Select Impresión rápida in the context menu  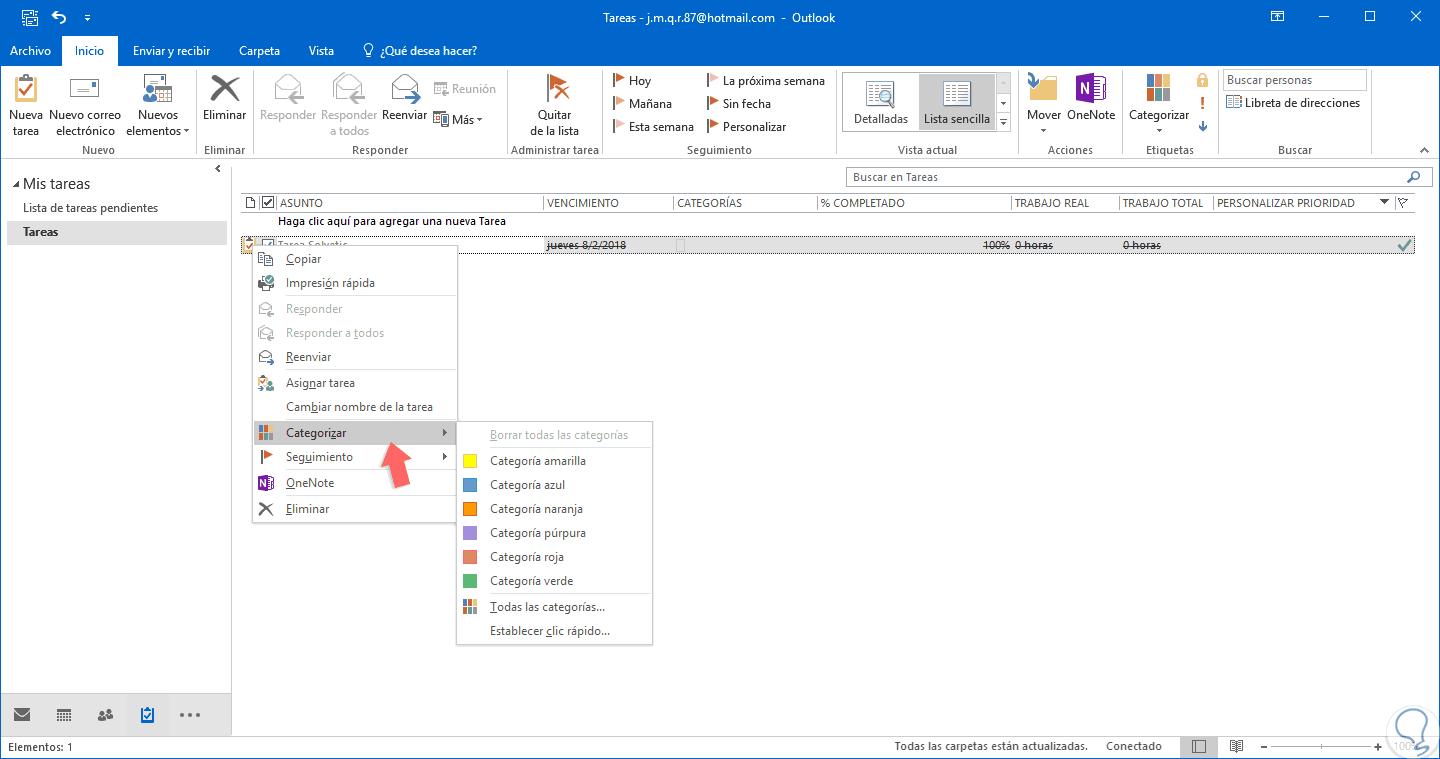[x=355, y=283]
